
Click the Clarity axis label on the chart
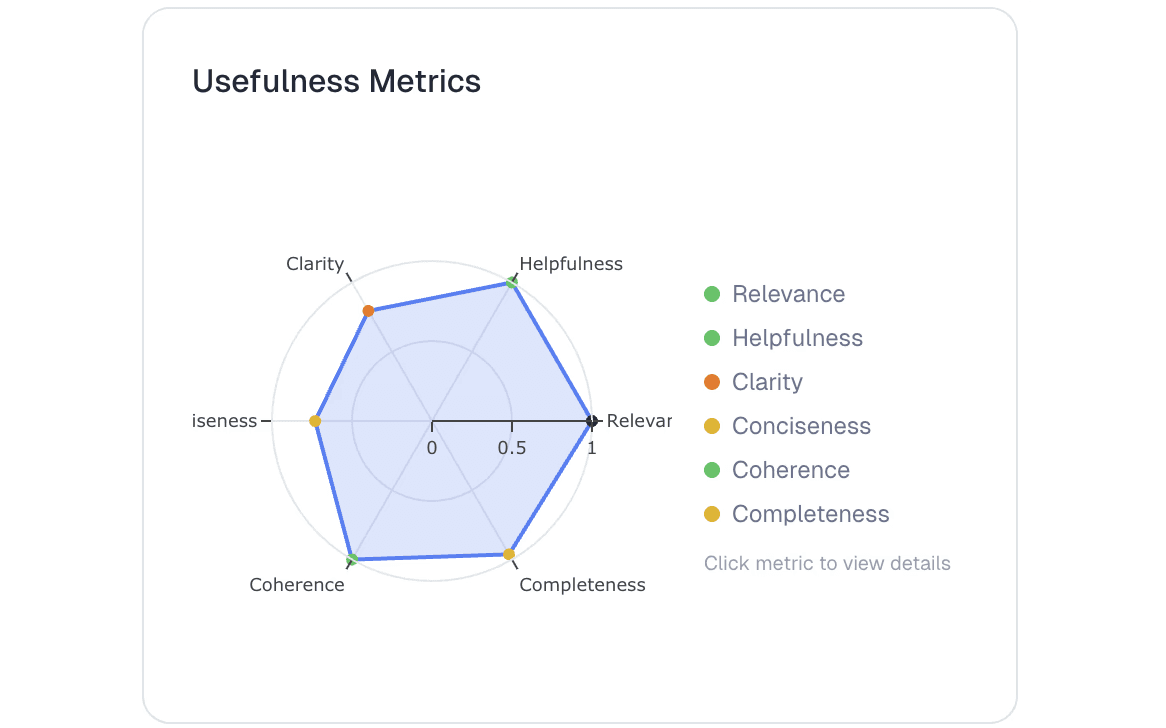(x=315, y=264)
